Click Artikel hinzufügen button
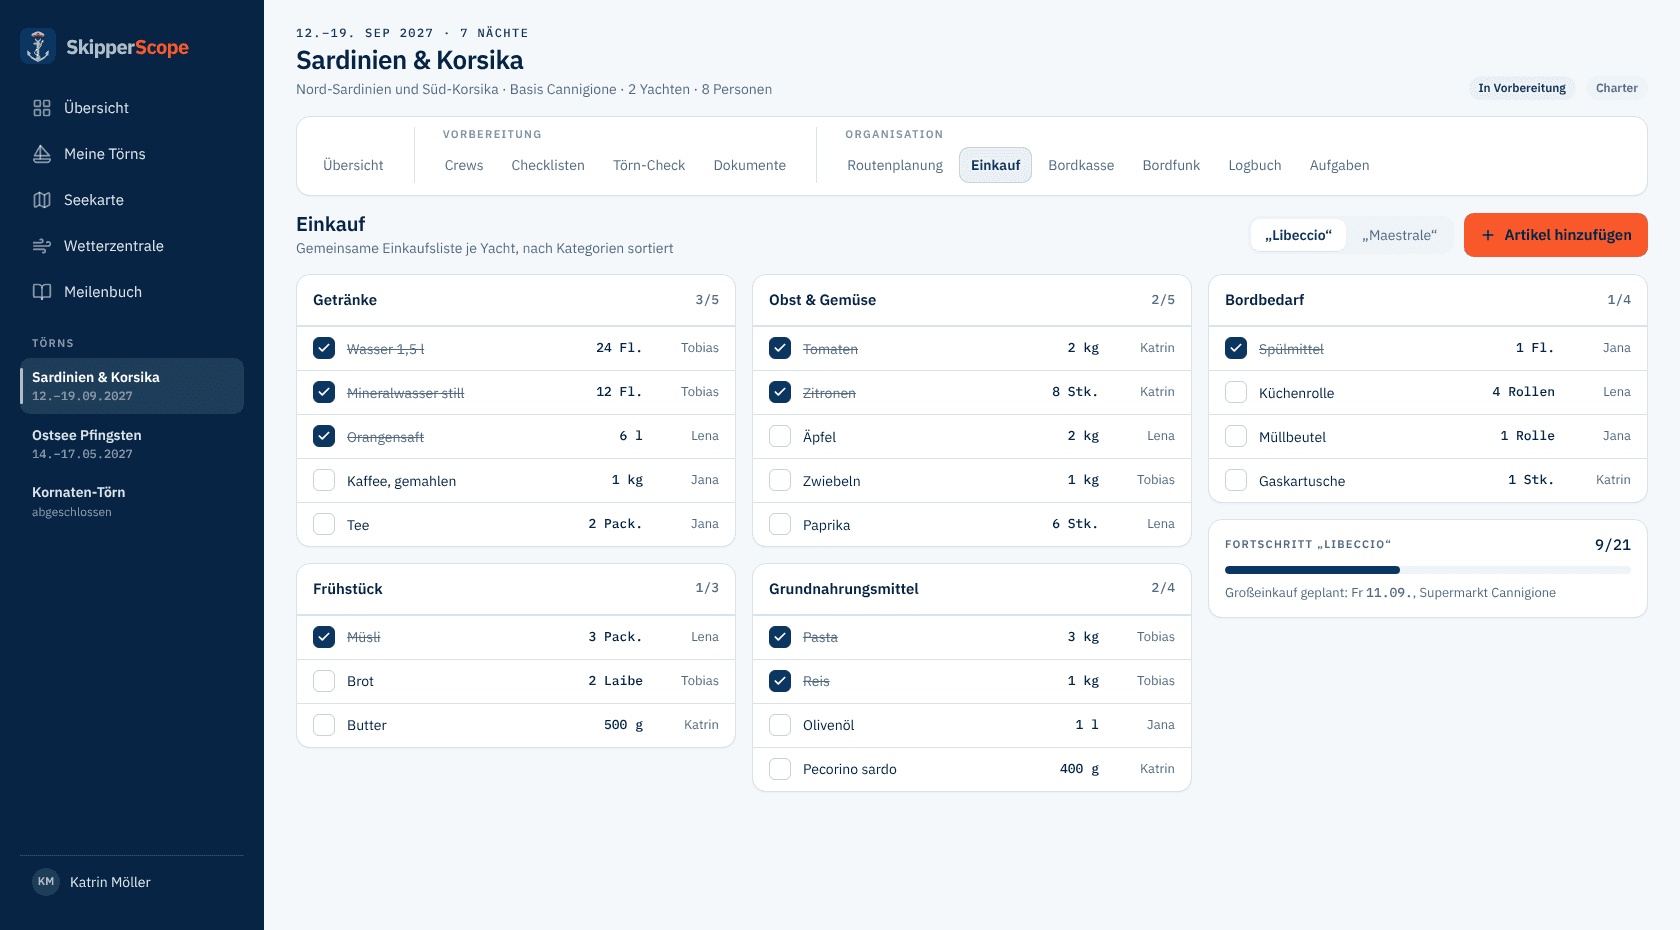 (x=1556, y=235)
